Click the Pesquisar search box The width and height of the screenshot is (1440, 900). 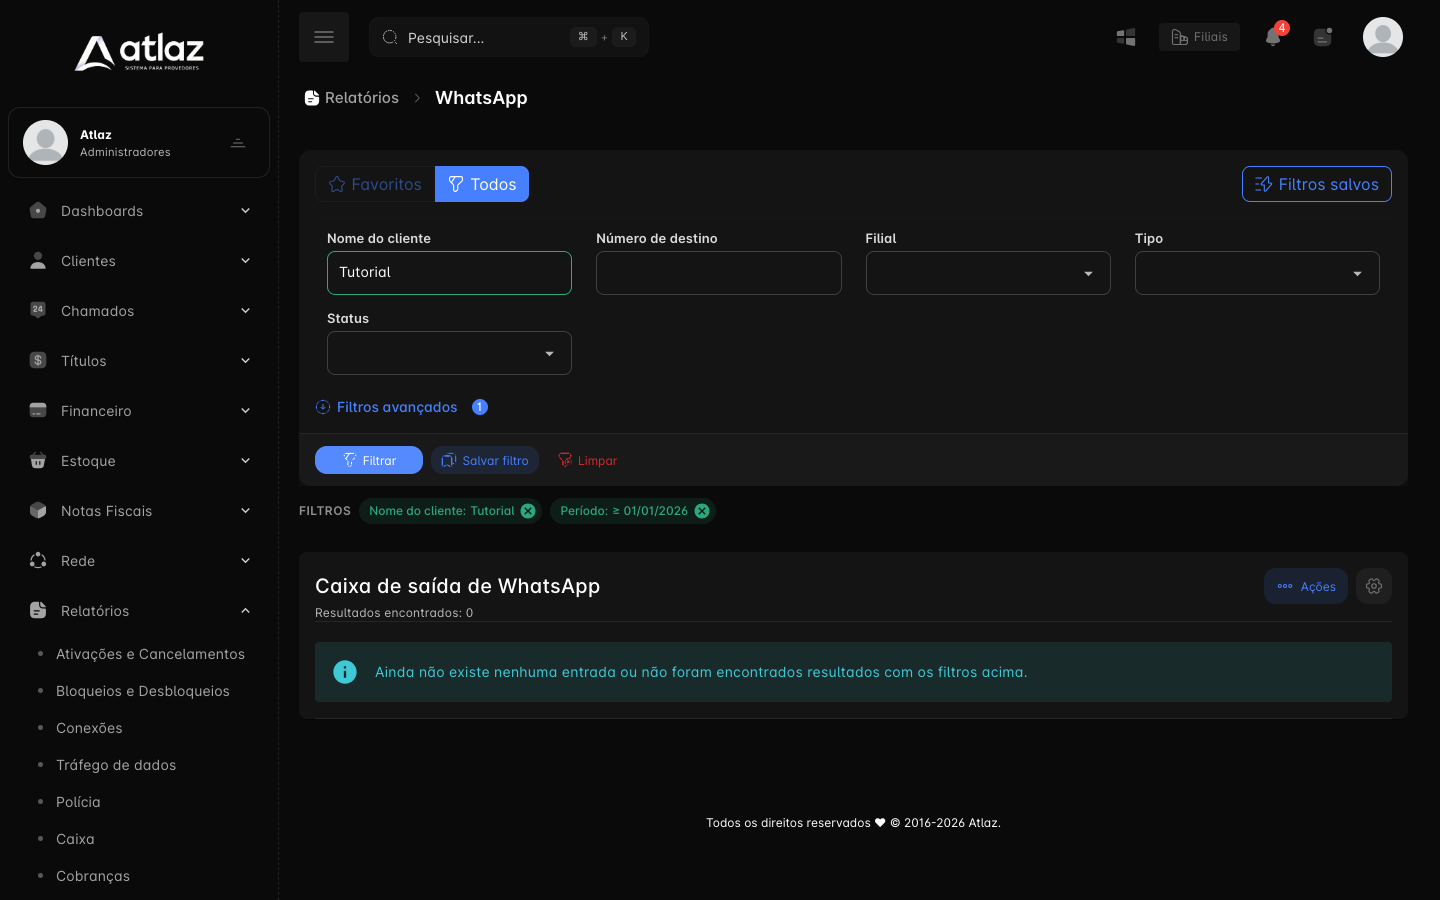(x=509, y=37)
